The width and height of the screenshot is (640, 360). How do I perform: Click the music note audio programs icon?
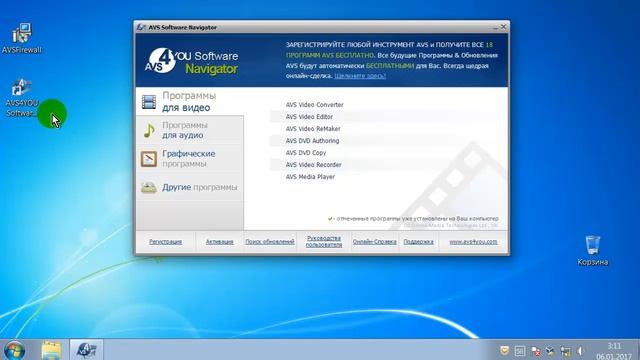149,130
